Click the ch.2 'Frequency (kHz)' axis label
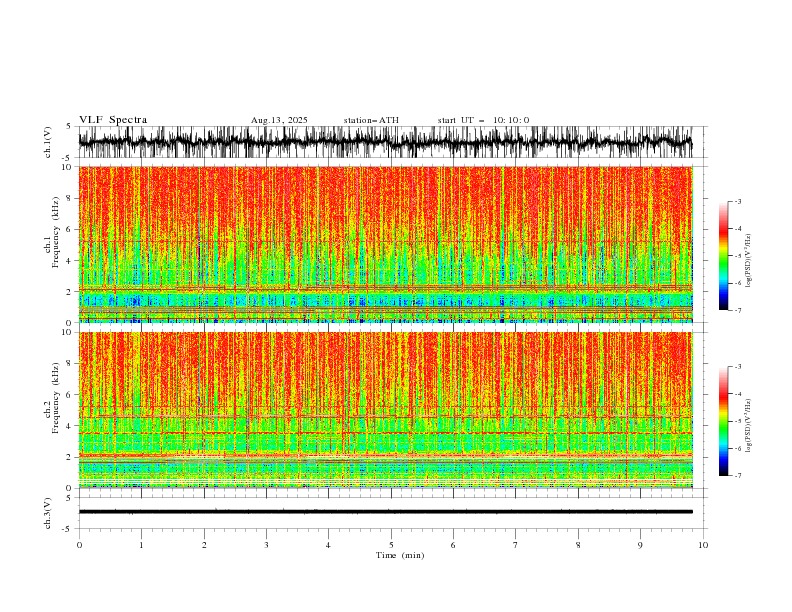This screenshot has height=612, width=792. (56, 398)
